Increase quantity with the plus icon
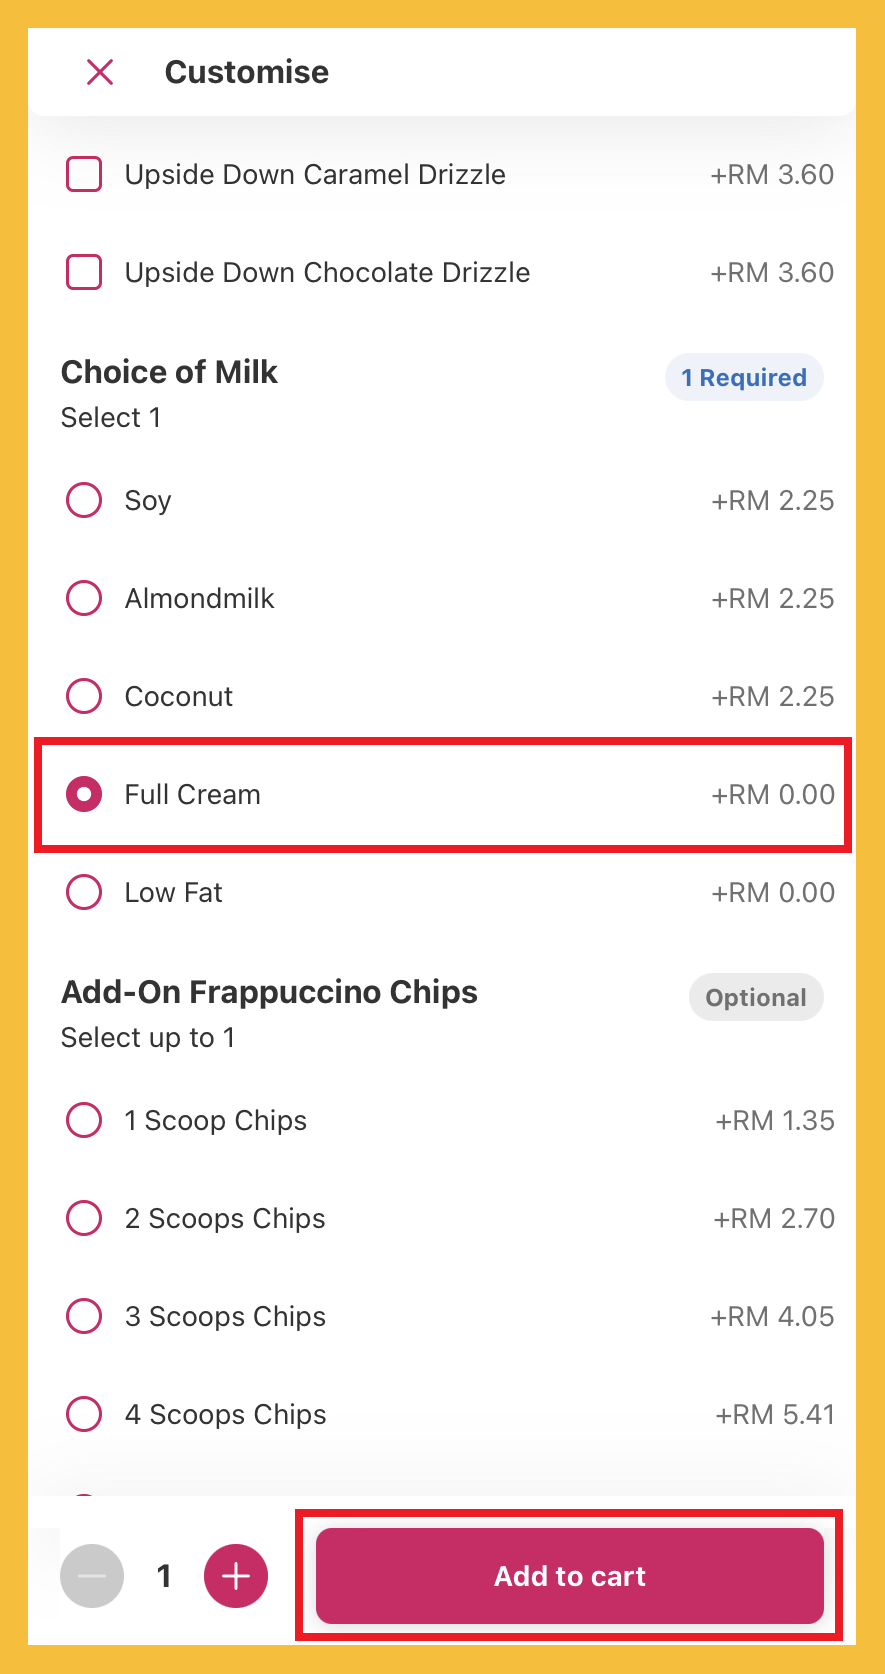The image size is (885, 1674). (x=236, y=1576)
